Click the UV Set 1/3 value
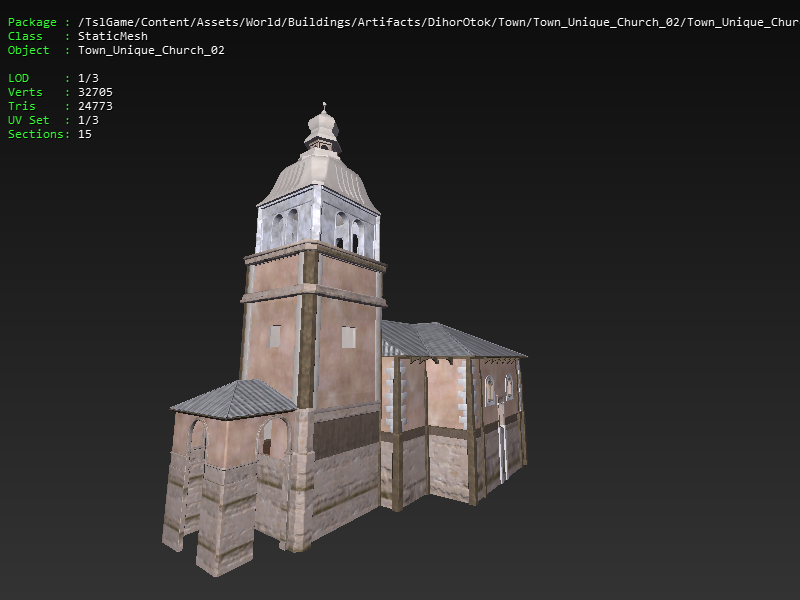The height and width of the screenshot is (600, 800). click(x=88, y=120)
